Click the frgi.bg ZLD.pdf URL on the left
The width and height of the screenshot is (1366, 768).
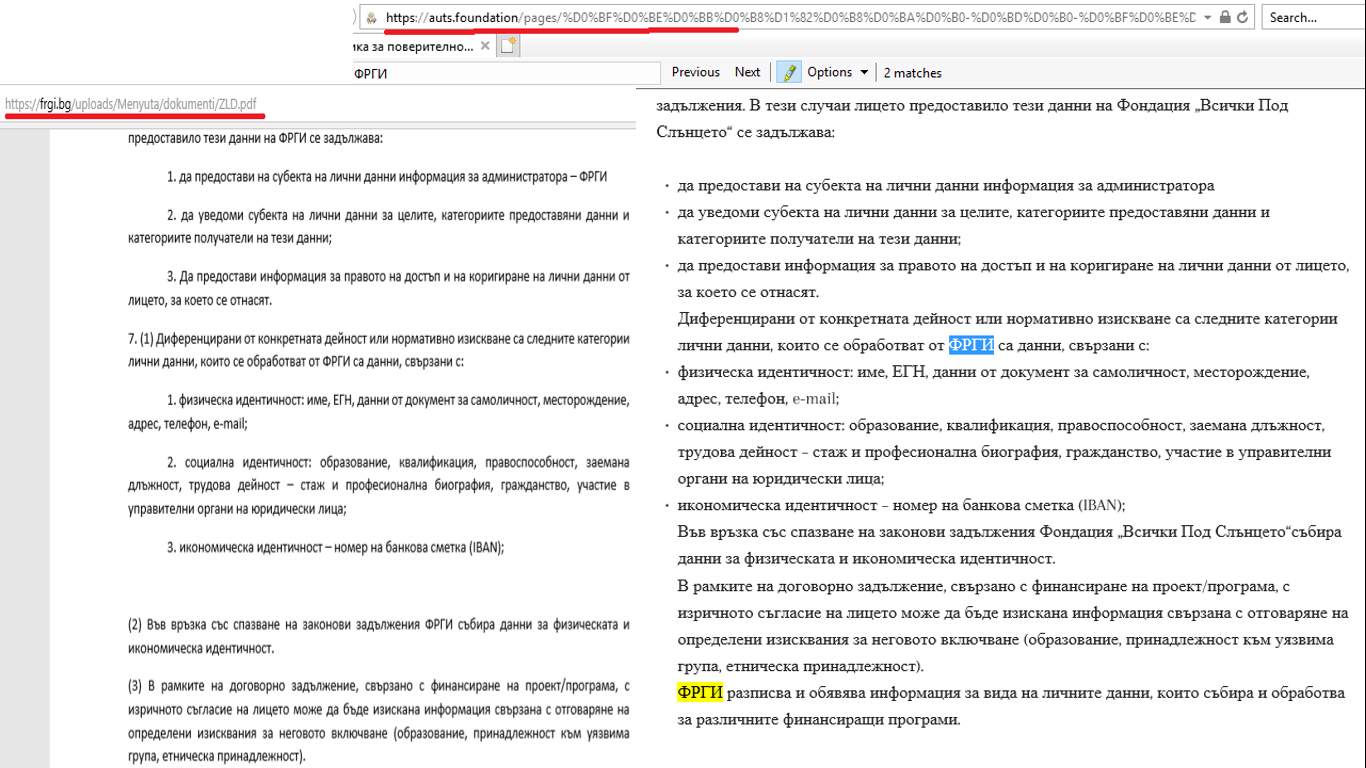click(x=131, y=103)
